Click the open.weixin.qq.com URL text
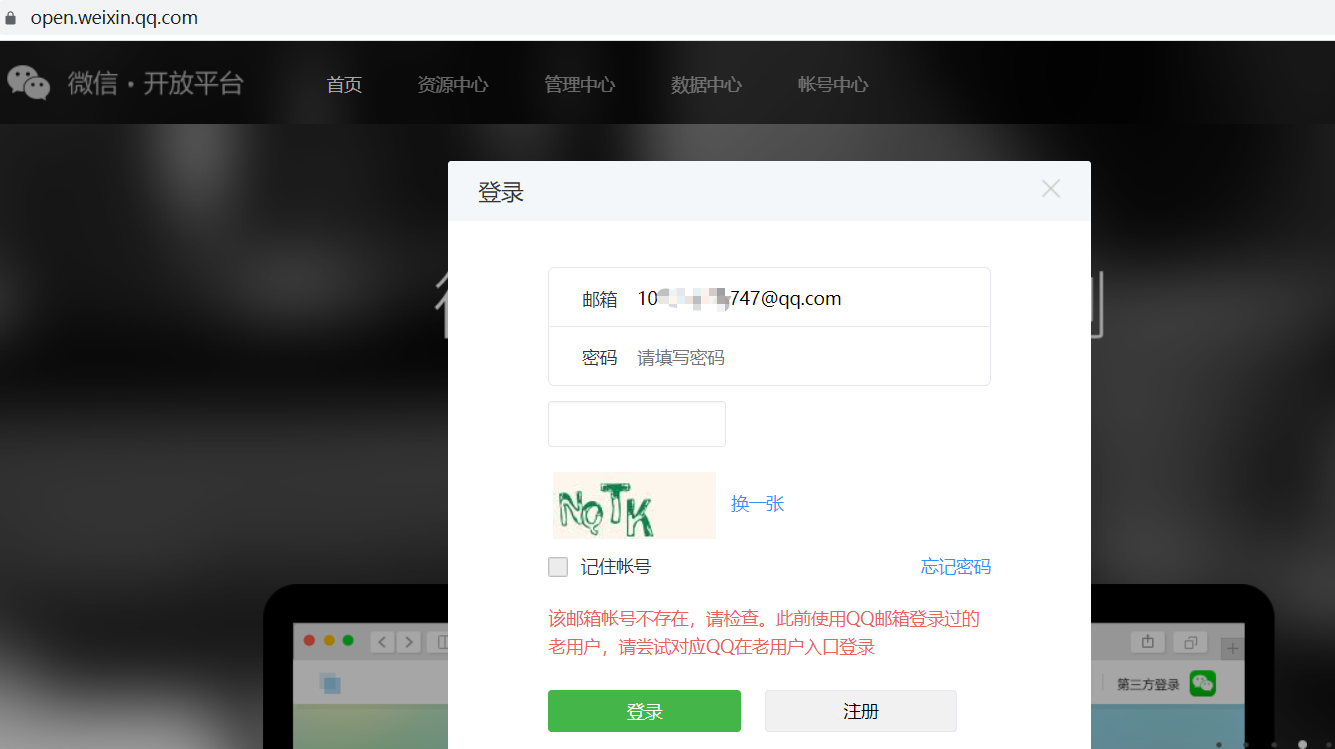 [114, 18]
